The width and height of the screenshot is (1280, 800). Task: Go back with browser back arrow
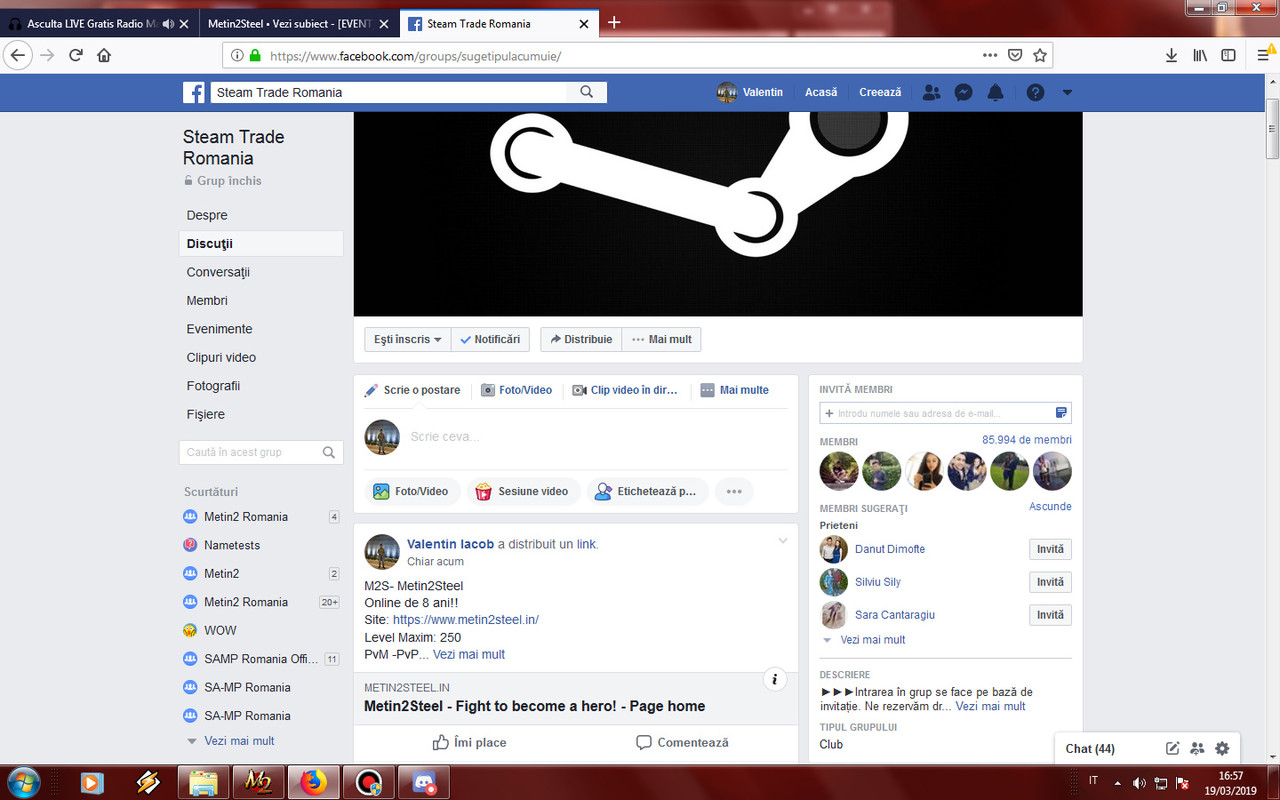[17, 56]
